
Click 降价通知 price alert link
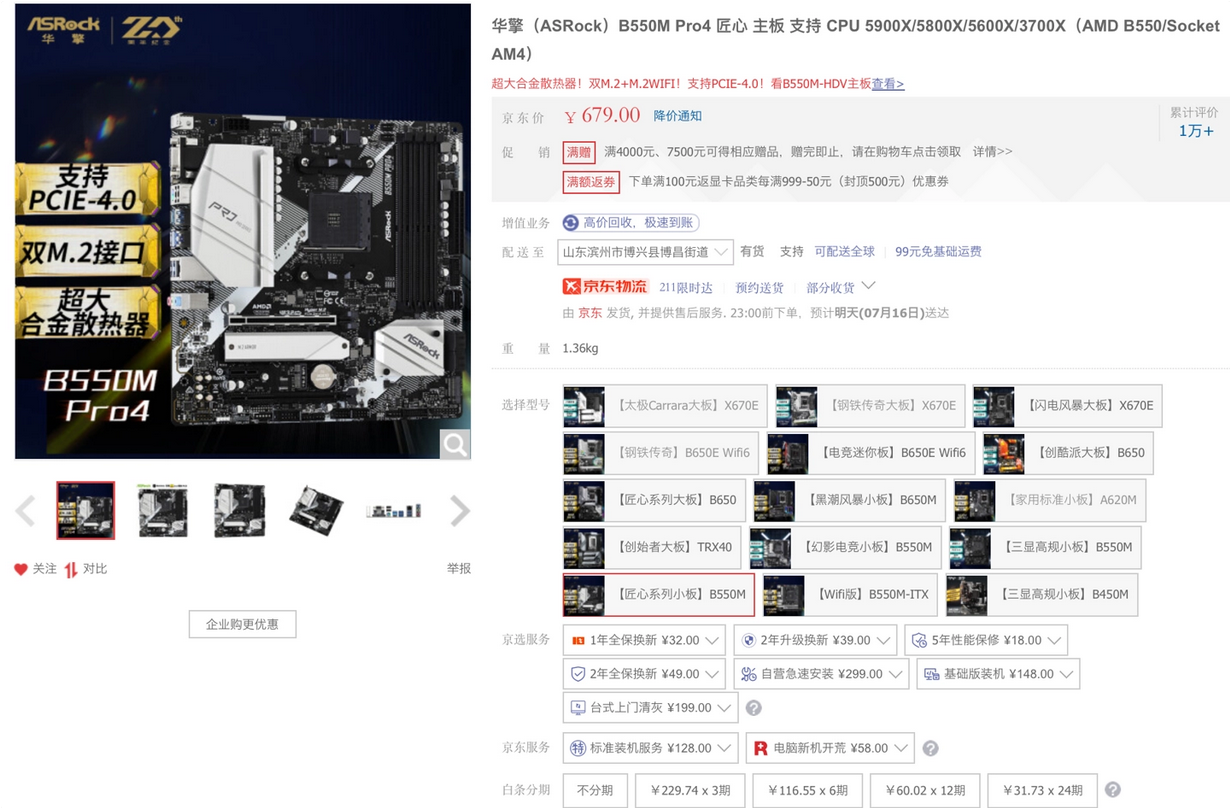coord(678,116)
